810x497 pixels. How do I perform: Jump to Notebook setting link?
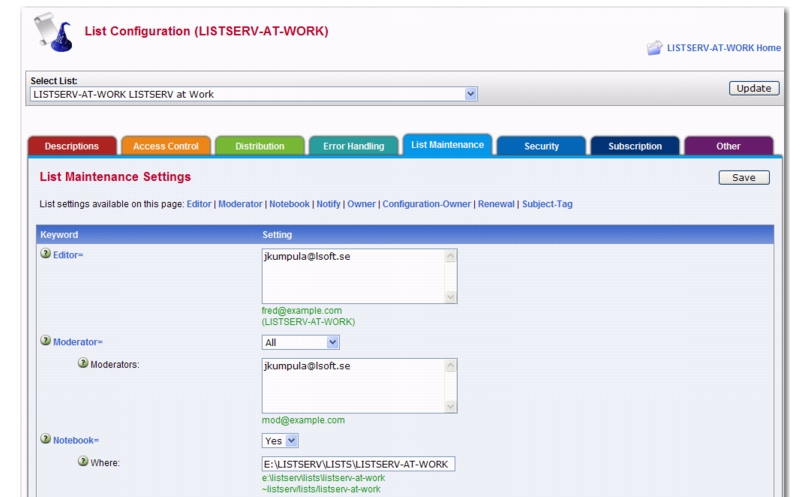click(289, 204)
